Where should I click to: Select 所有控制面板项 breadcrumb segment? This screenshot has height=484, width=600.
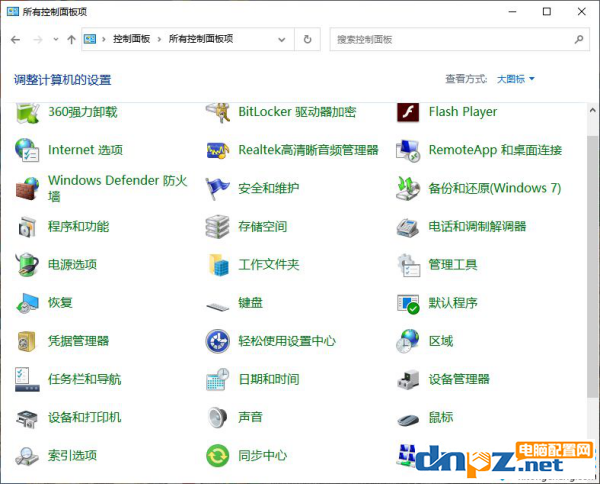[x=201, y=39]
